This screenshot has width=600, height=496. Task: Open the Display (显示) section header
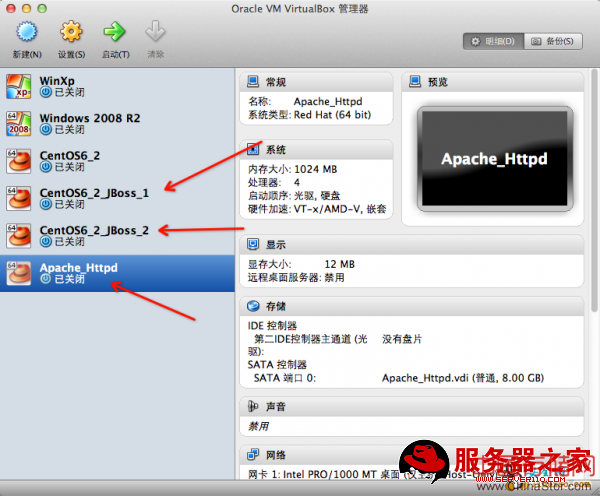(x=275, y=244)
